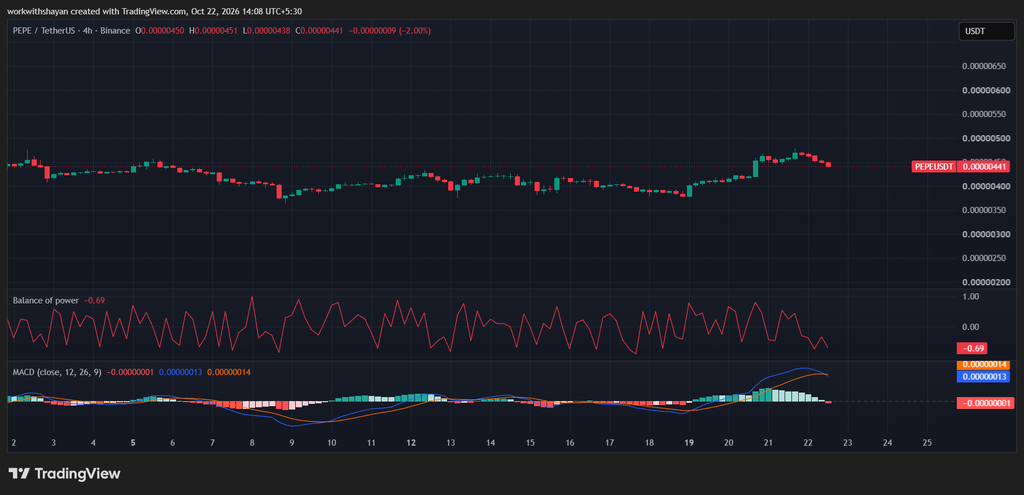
Task: Click the USDT currency button
Action: pos(986,31)
